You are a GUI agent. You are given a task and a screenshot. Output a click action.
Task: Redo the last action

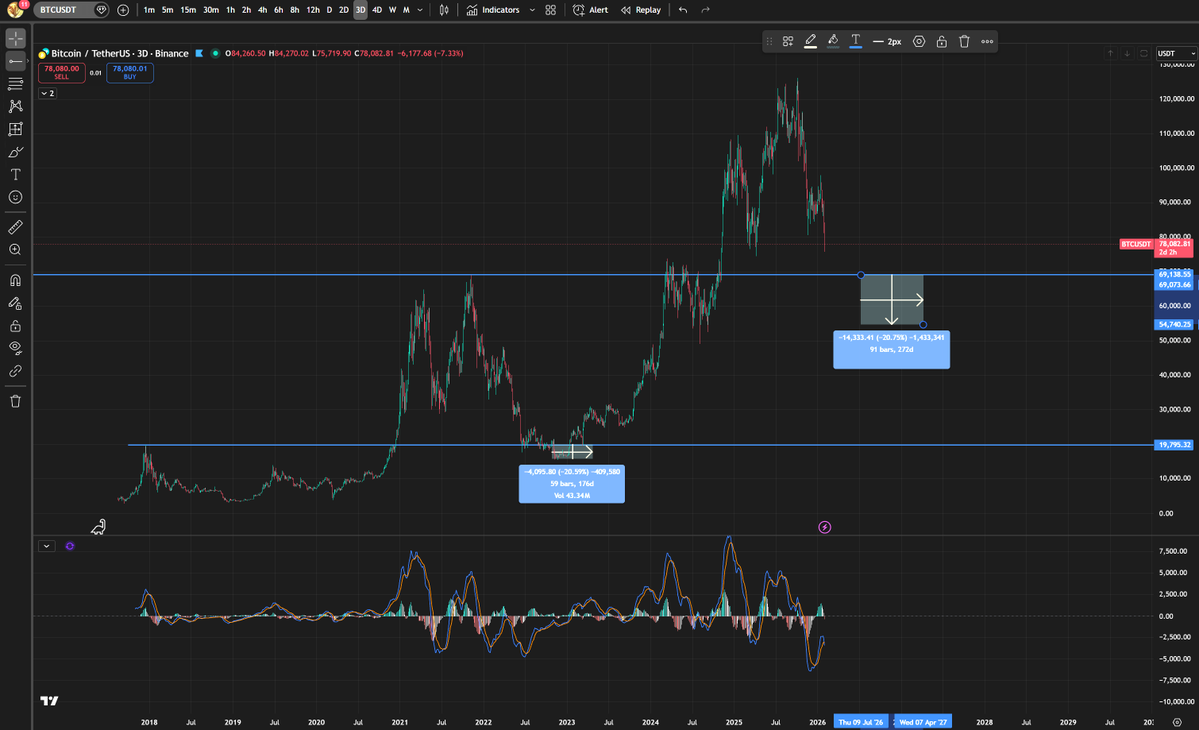pos(705,10)
